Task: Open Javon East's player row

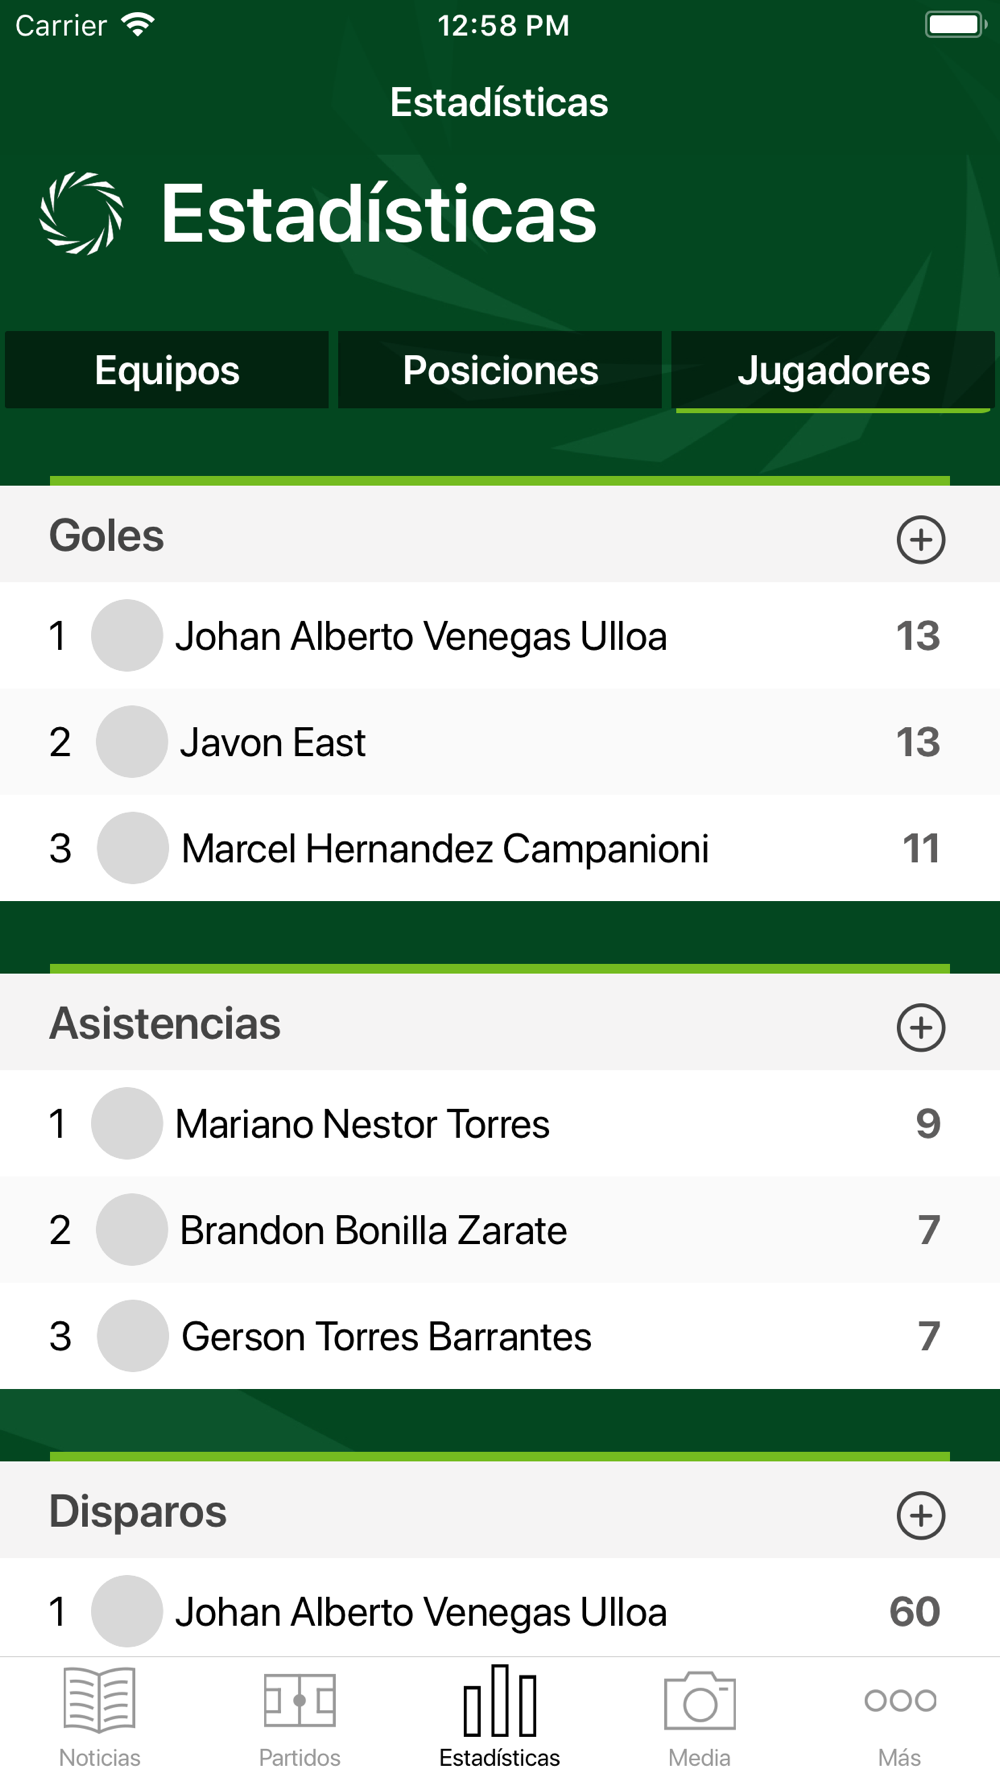Action: click(500, 742)
